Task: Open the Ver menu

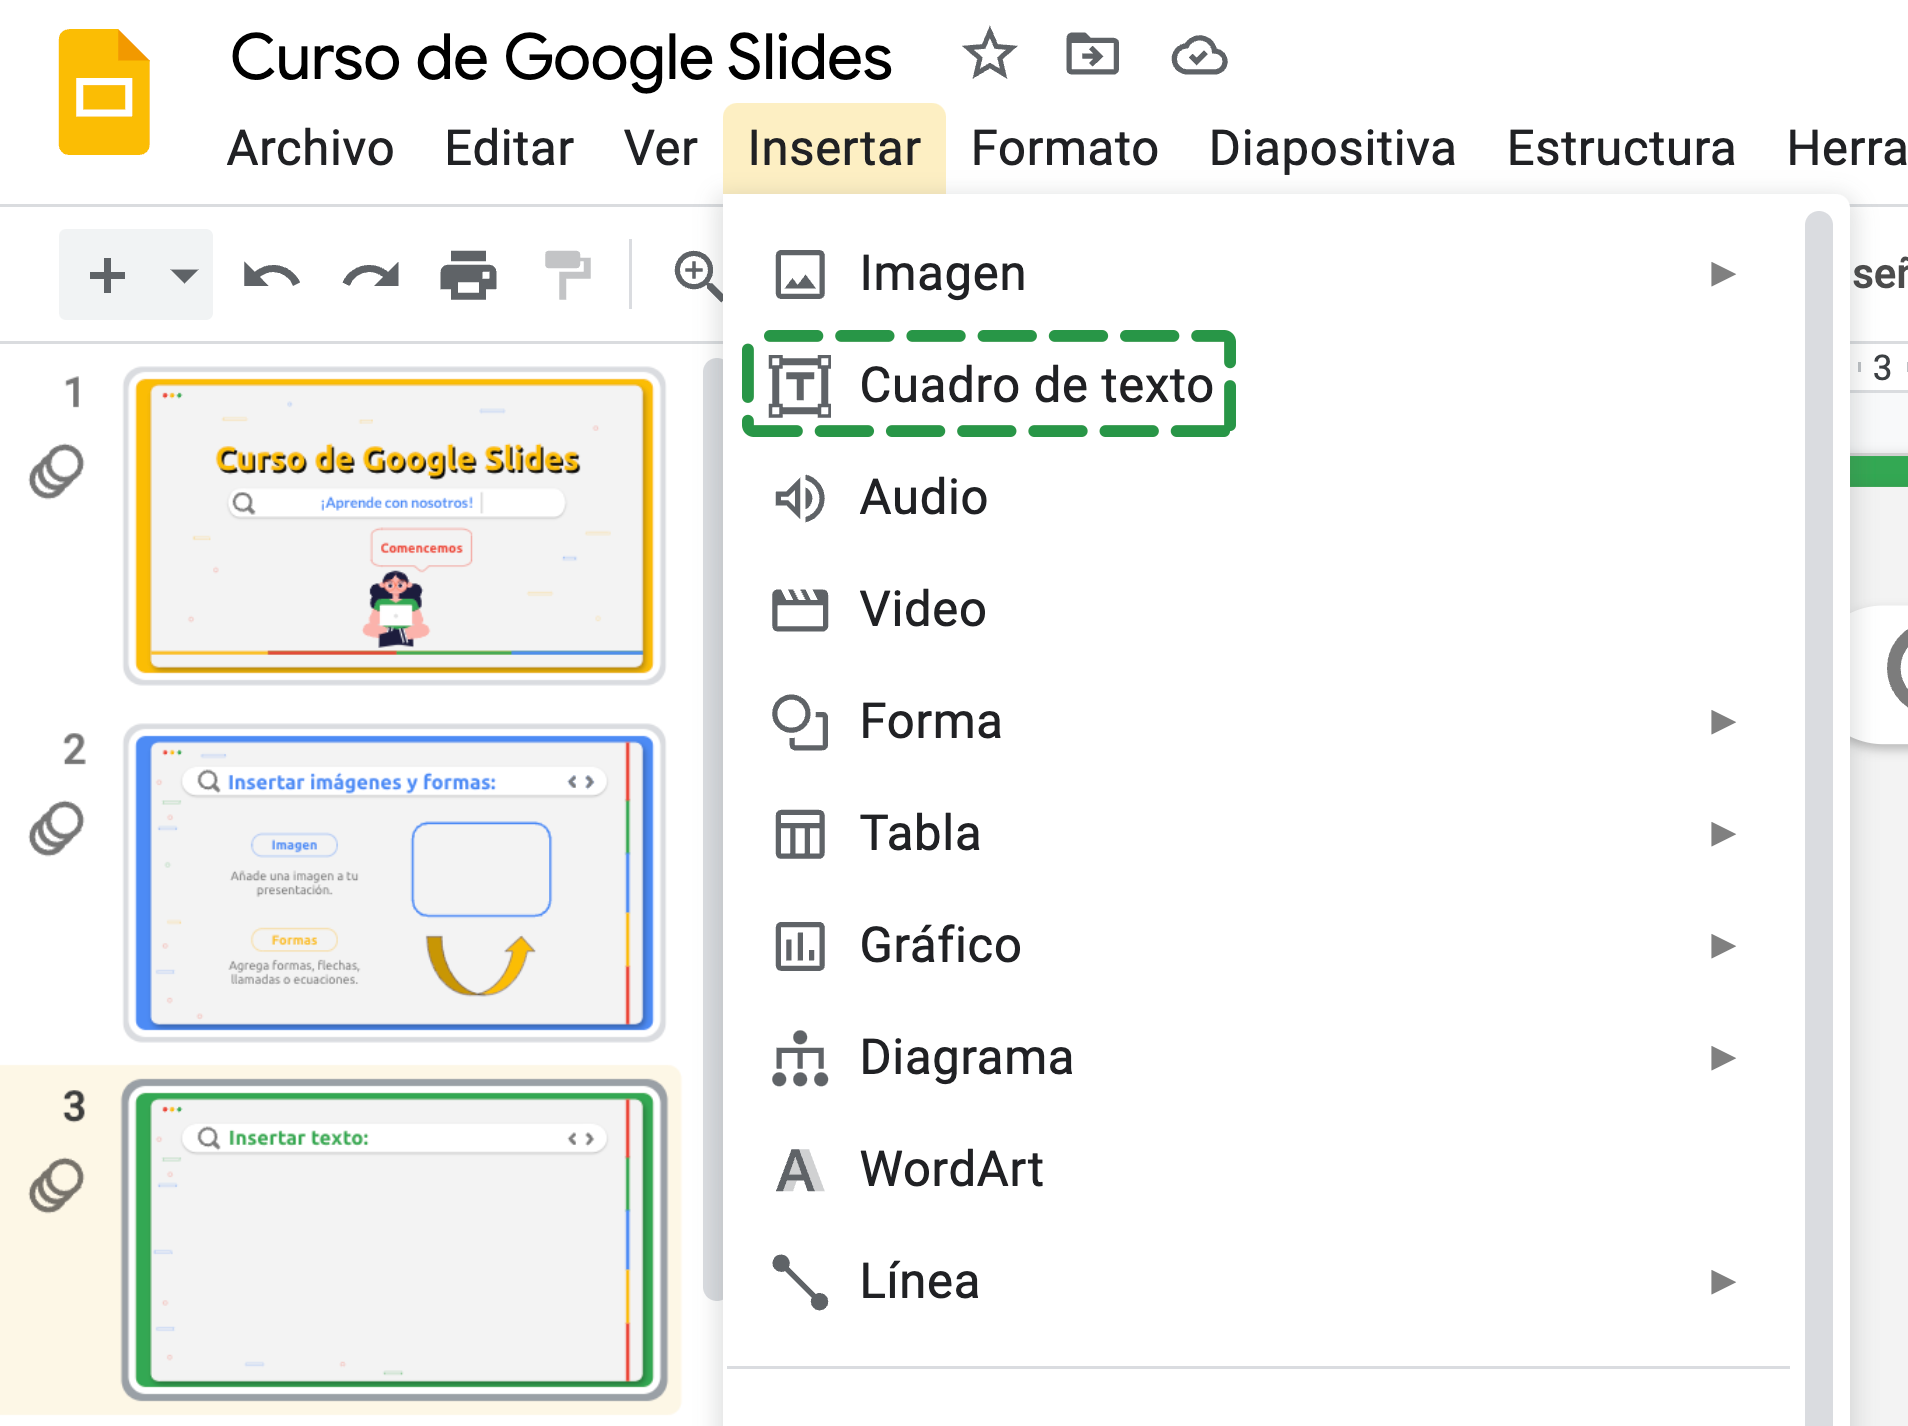Action: tap(660, 149)
